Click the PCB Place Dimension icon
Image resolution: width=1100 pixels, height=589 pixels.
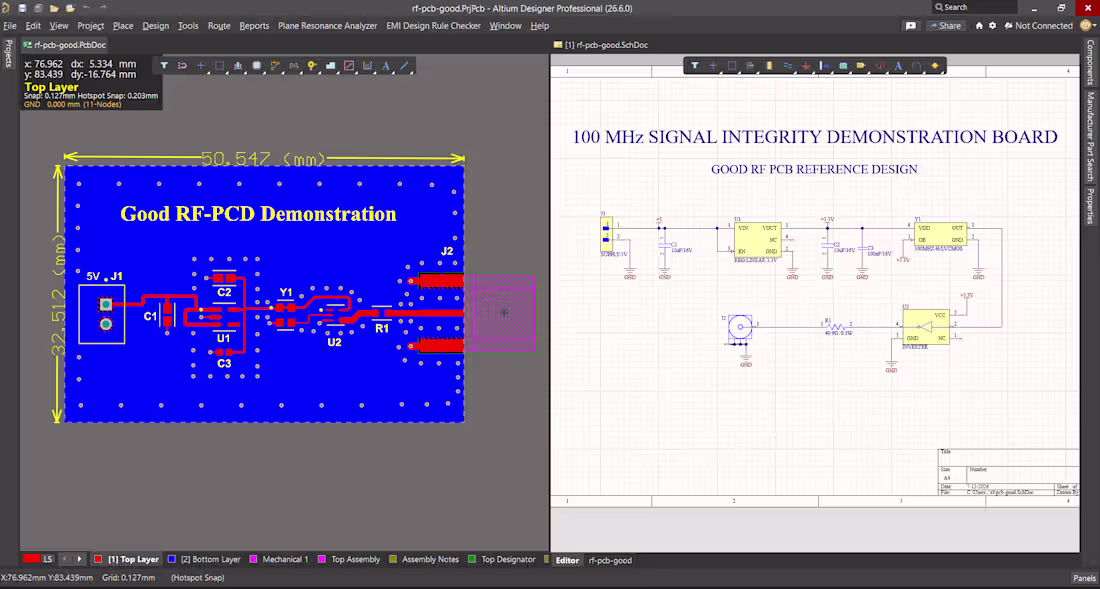coord(367,66)
